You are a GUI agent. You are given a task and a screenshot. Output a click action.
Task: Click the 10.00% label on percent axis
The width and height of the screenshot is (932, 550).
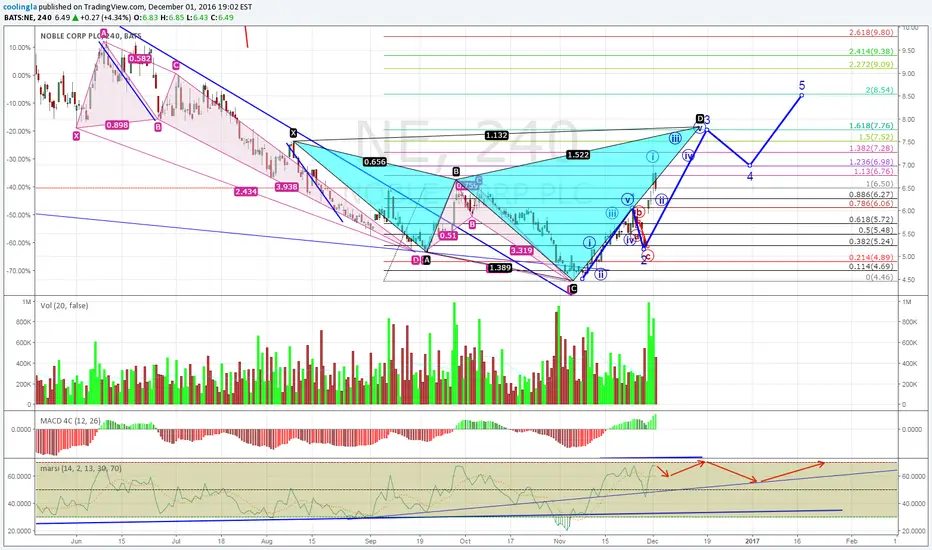point(21,48)
